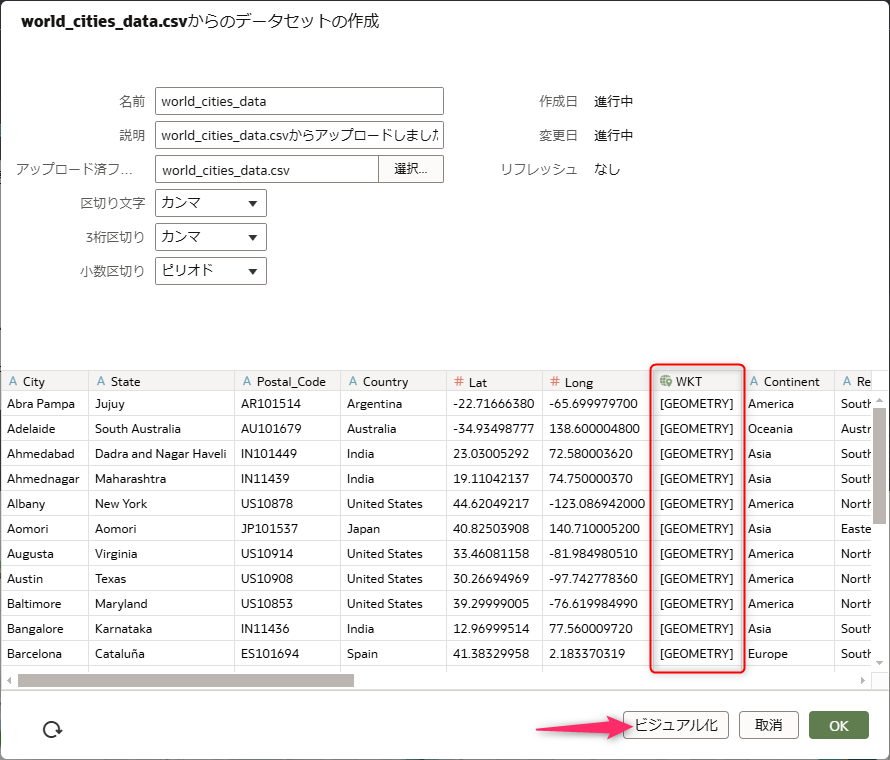The height and width of the screenshot is (760, 890).
Task: Select the Lat column header
Action: coord(494,381)
